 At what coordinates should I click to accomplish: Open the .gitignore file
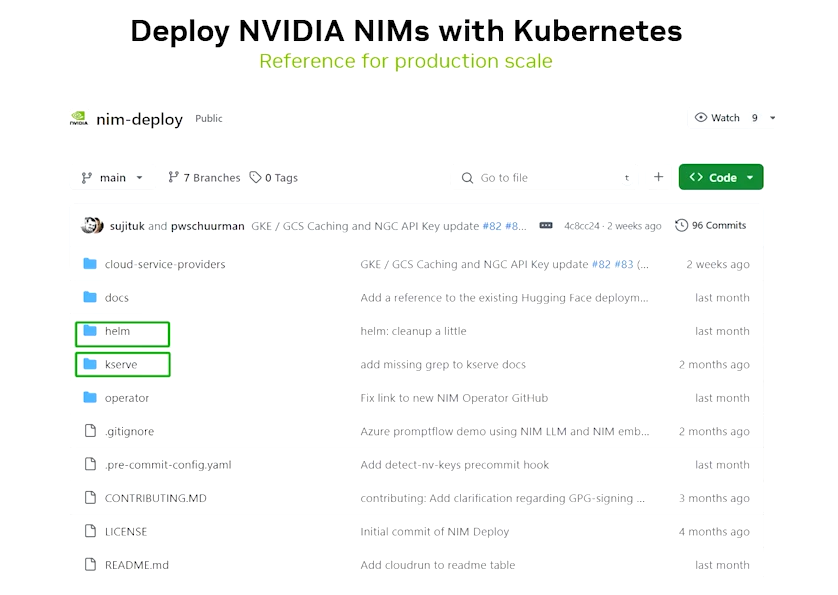tap(129, 431)
